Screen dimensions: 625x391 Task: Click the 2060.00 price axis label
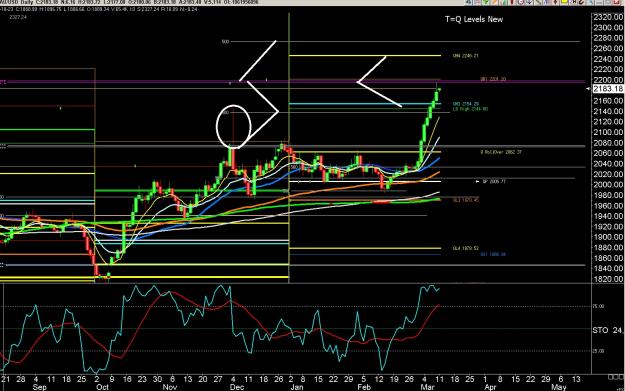click(608, 153)
